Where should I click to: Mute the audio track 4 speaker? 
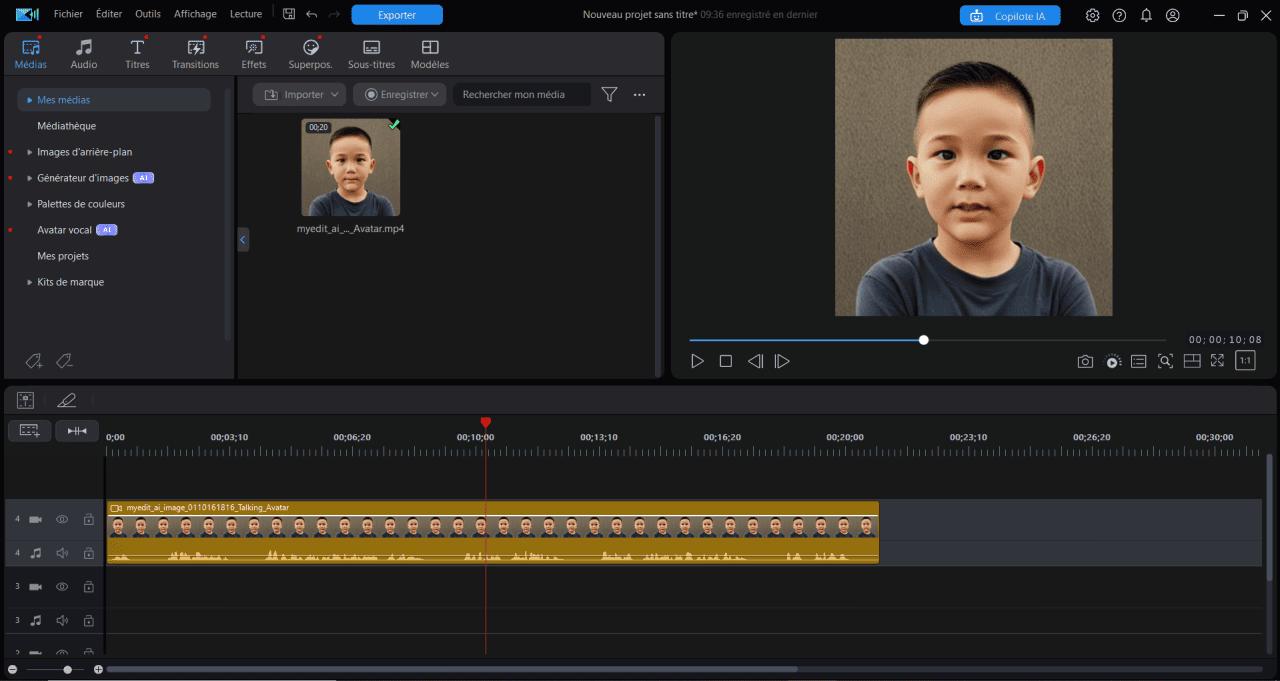[62, 553]
